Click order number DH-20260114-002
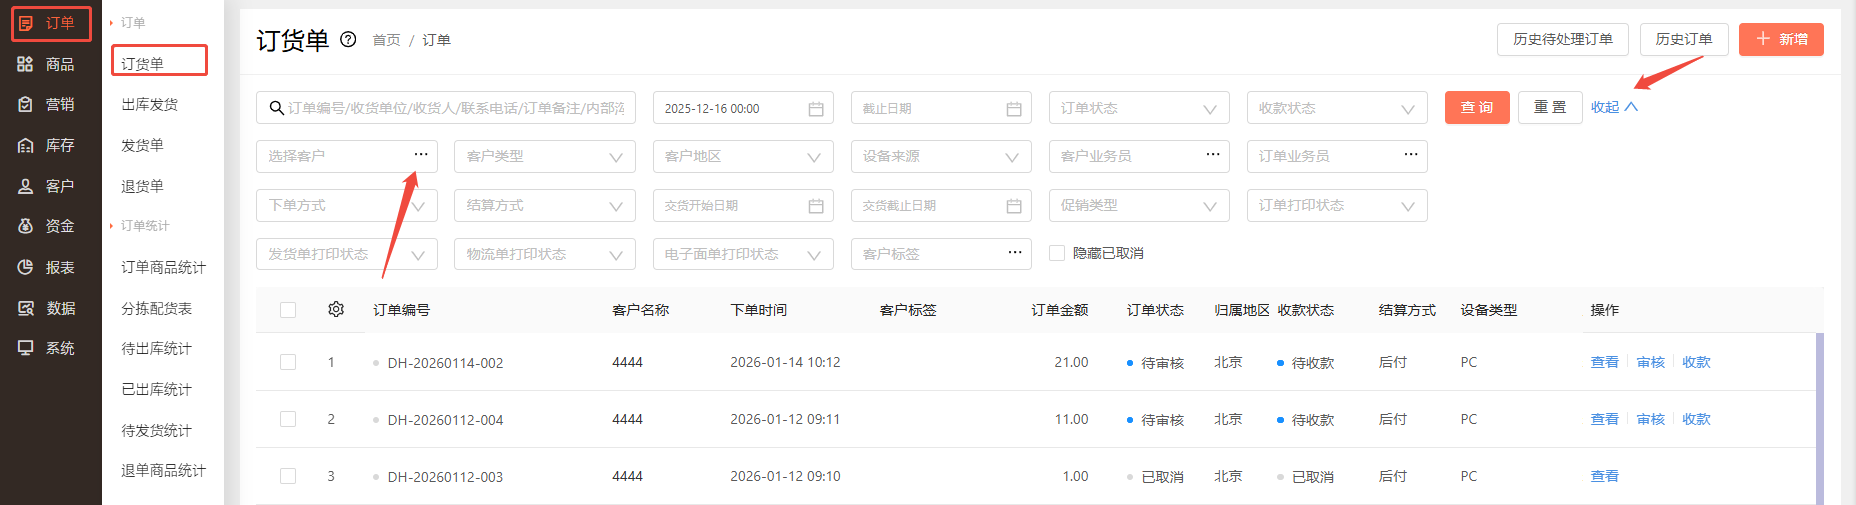 point(445,363)
